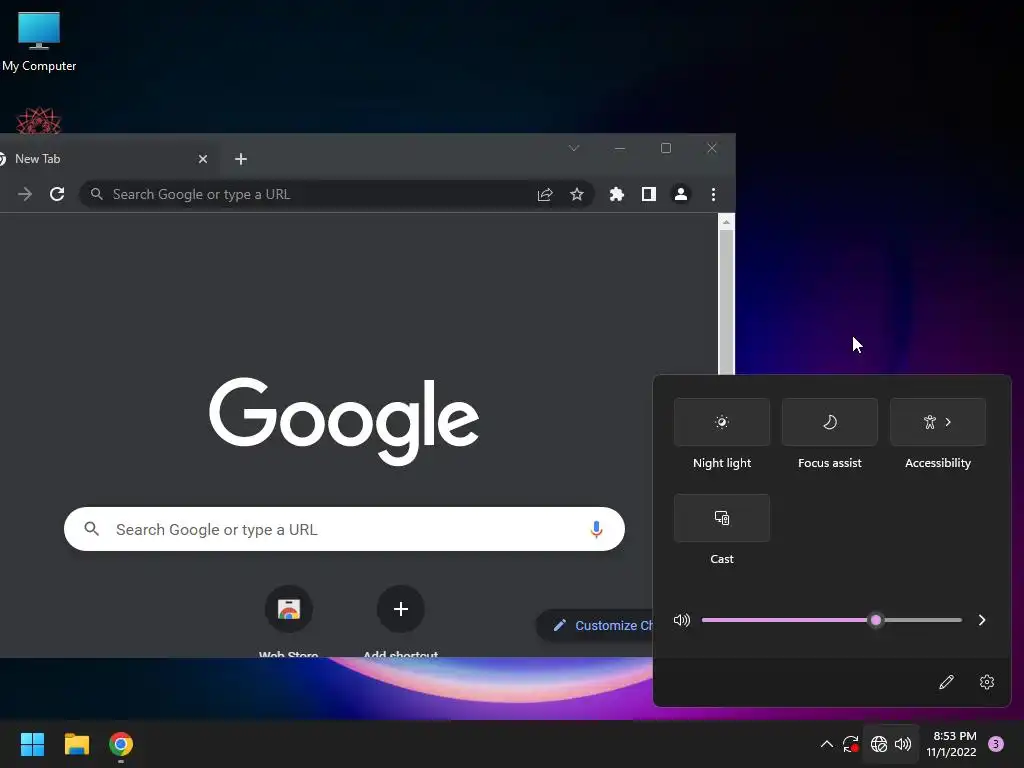Open File Explorer from taskbar
Screen dimensions: 1024x768
pyautogui.click(x=76, y=744)
